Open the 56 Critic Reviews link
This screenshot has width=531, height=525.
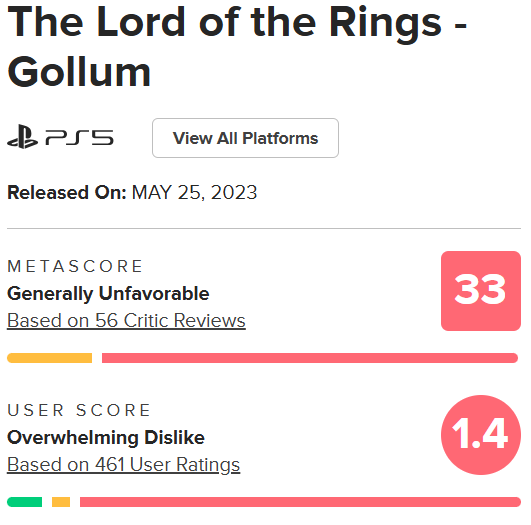[x=126, y=320]
